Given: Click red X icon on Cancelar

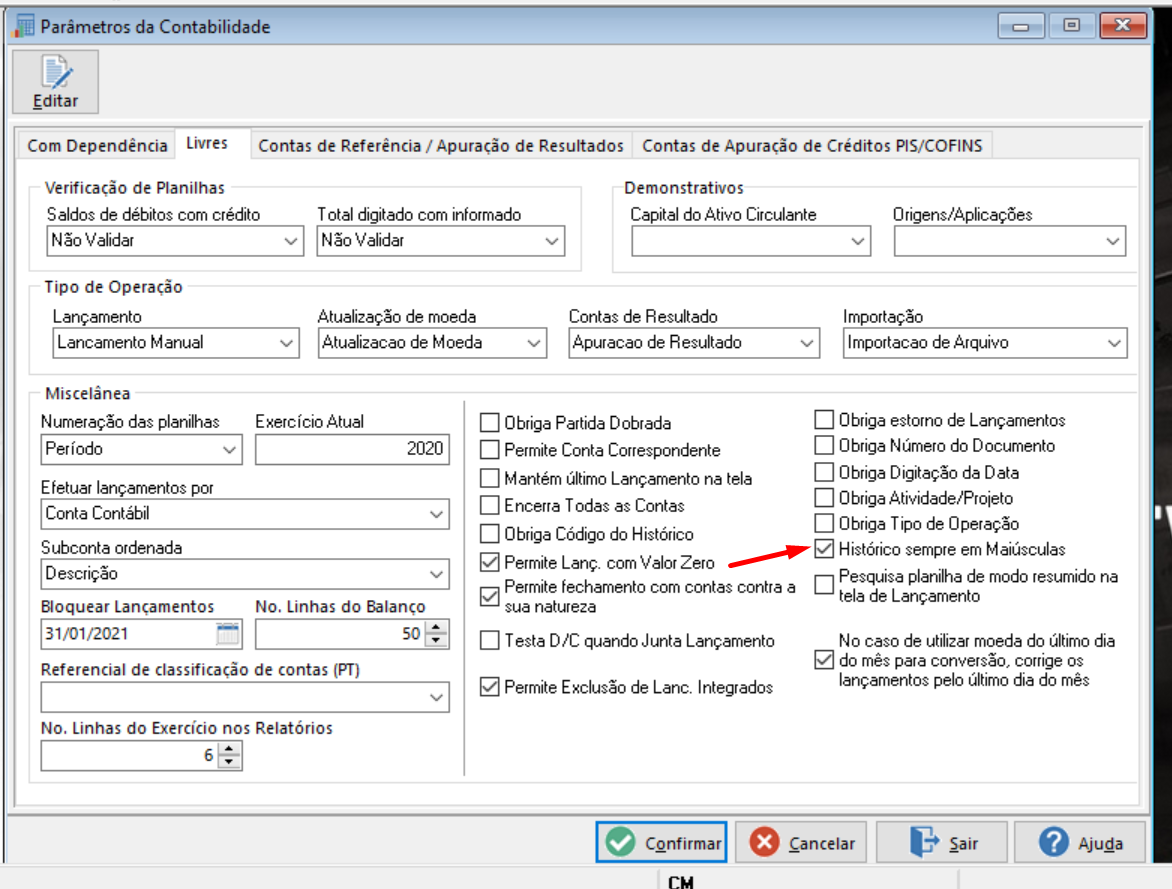Looking at the screenshot, I should 764,843.
